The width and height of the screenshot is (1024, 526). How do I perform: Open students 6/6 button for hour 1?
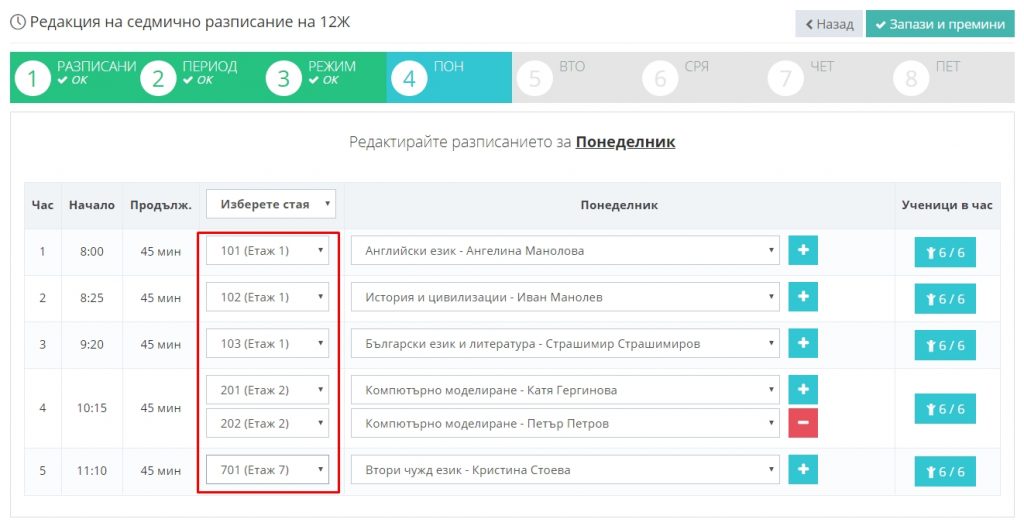[944, 253]
